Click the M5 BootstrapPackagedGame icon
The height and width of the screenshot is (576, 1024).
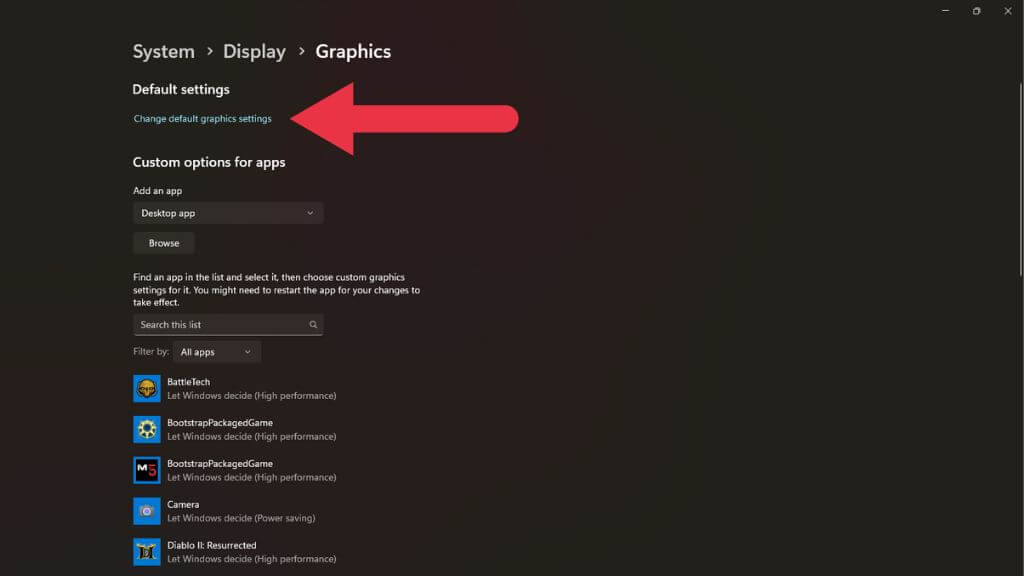[x=147, y=470]
